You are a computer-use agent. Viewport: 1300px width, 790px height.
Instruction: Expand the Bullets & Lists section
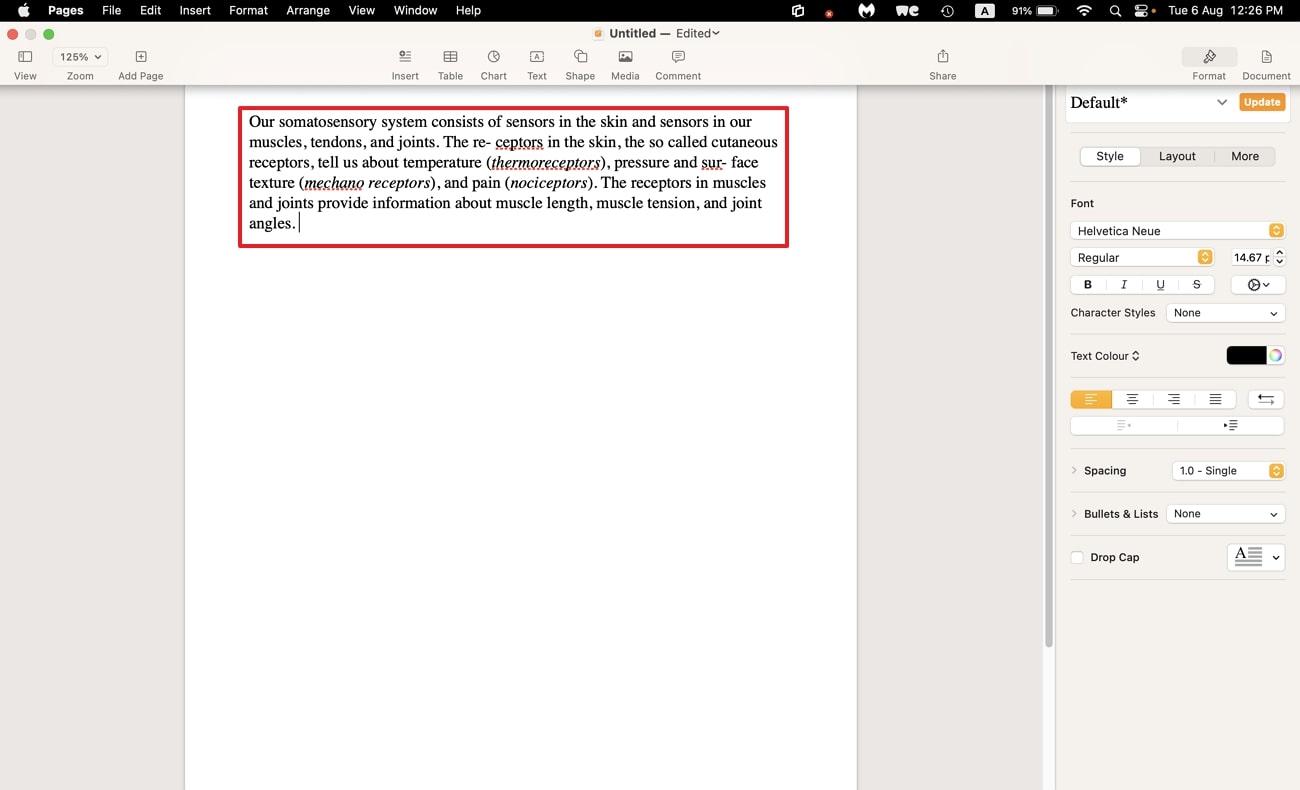pos(1075,514)
